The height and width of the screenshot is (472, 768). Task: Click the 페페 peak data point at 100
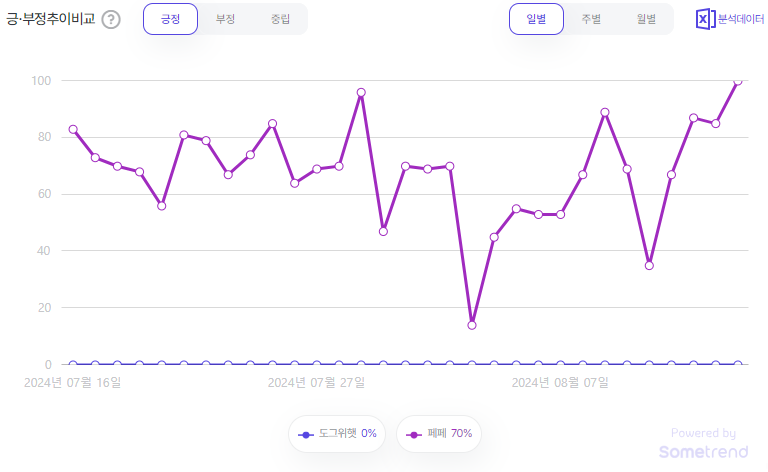coord(738,81)
